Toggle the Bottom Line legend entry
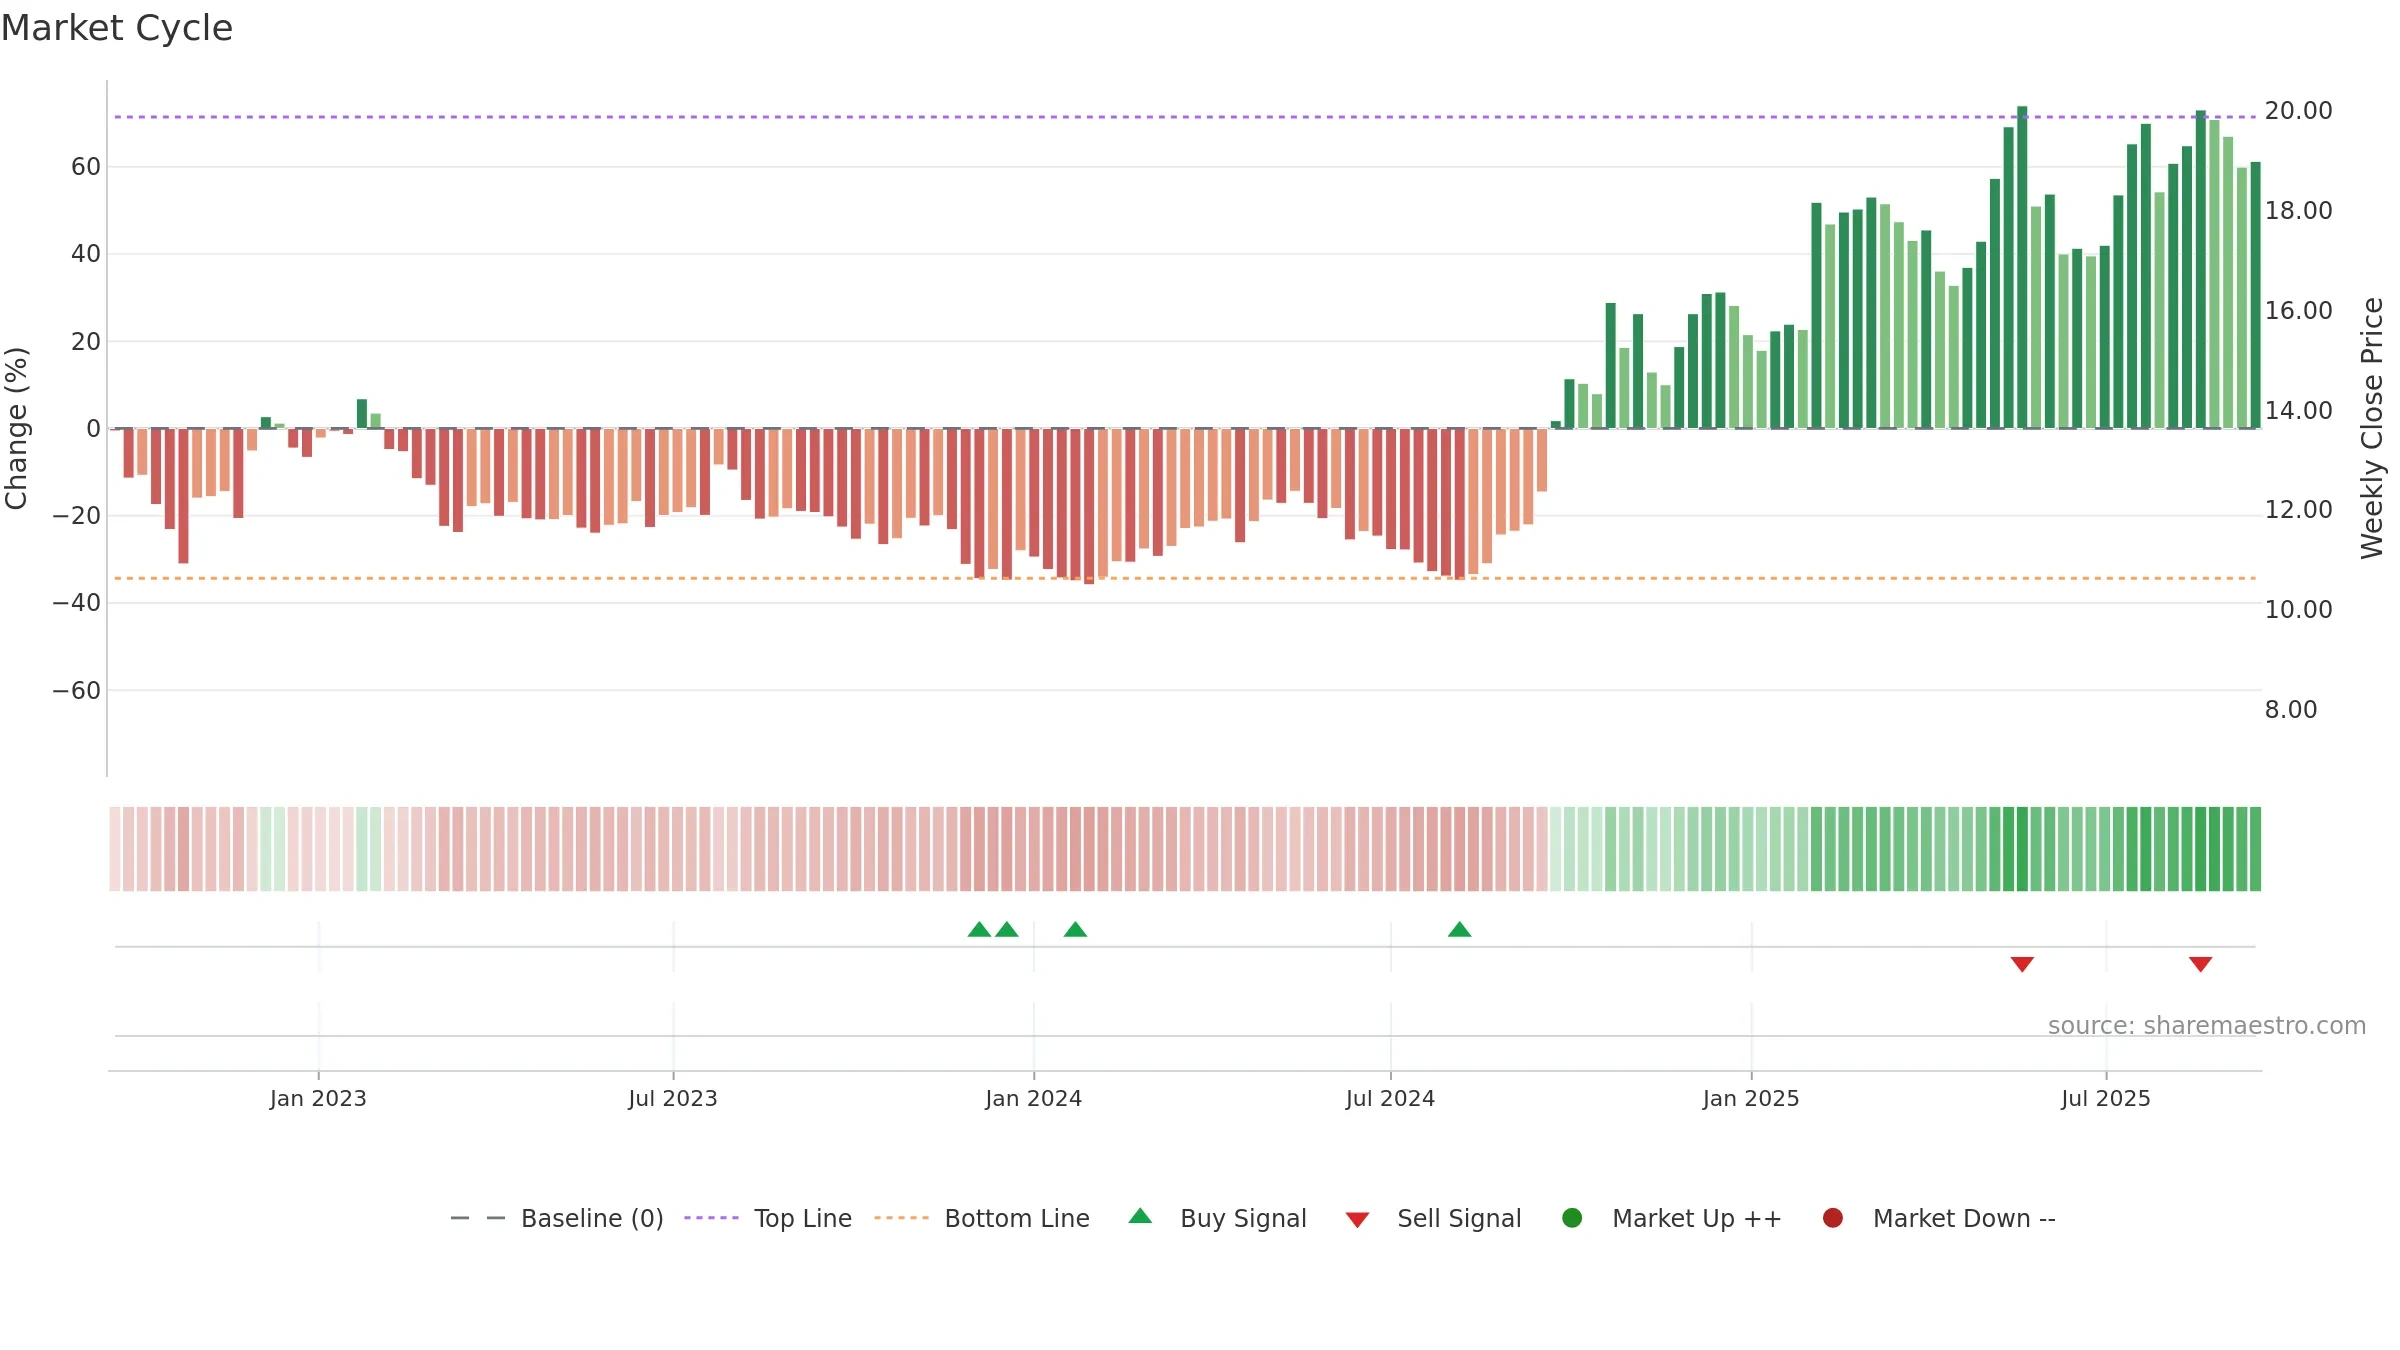Viewport: 2400px width, 1350px height. 982,1218
